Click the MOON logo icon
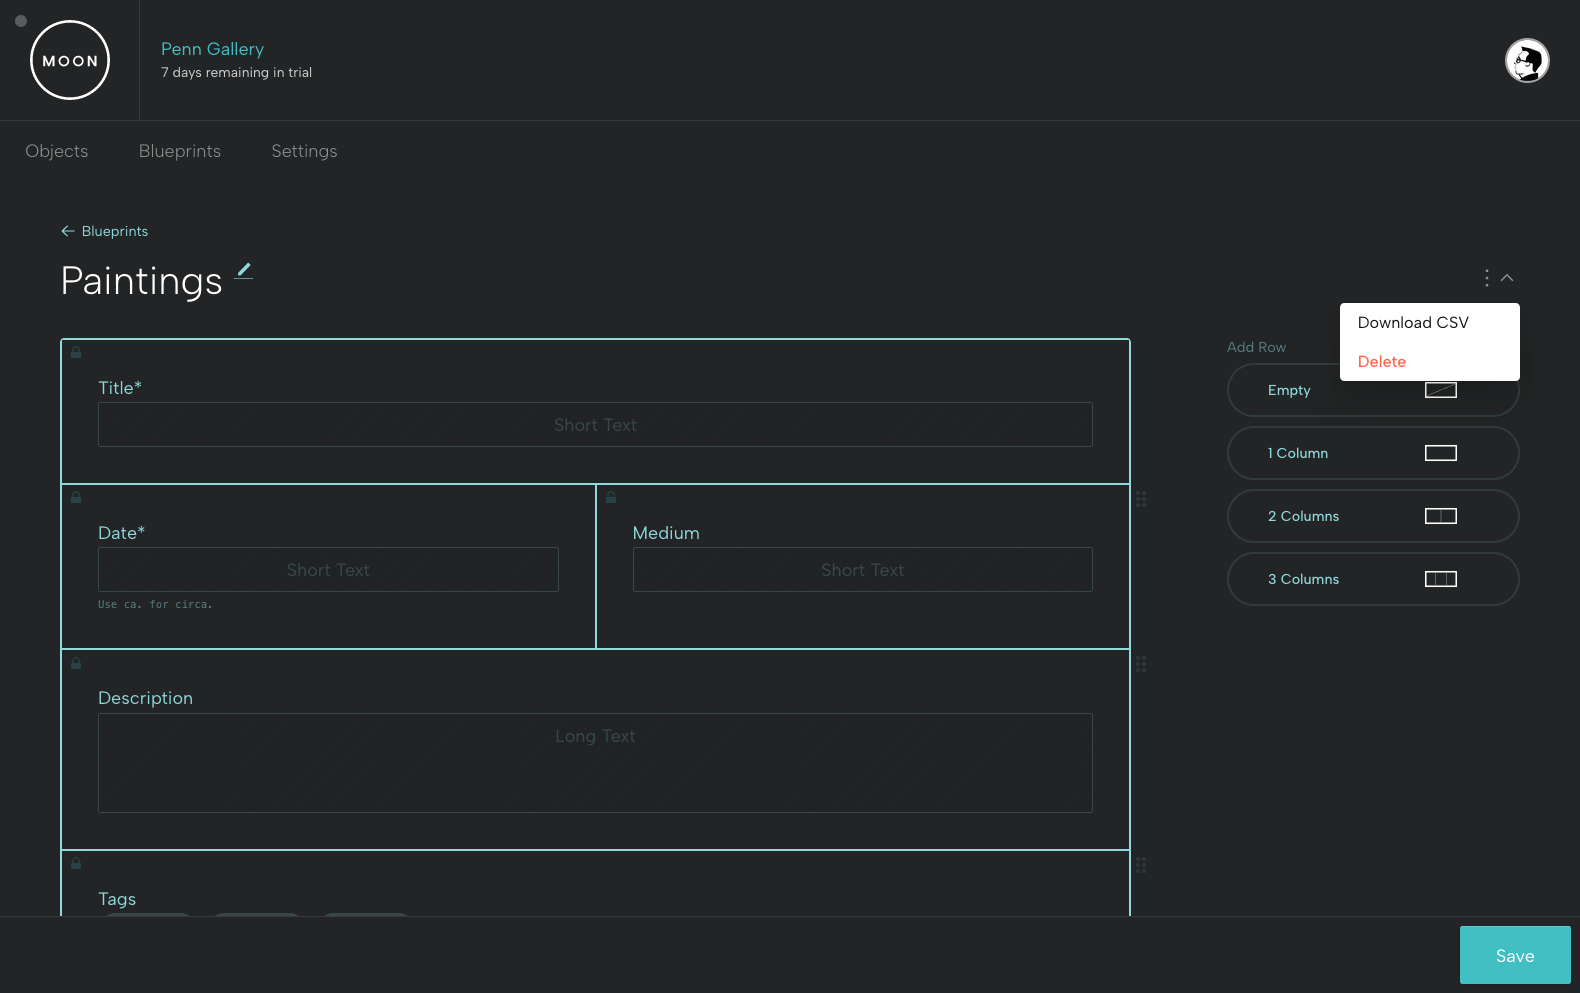This screenshot has height=993, width=1580. coord(70,60)
